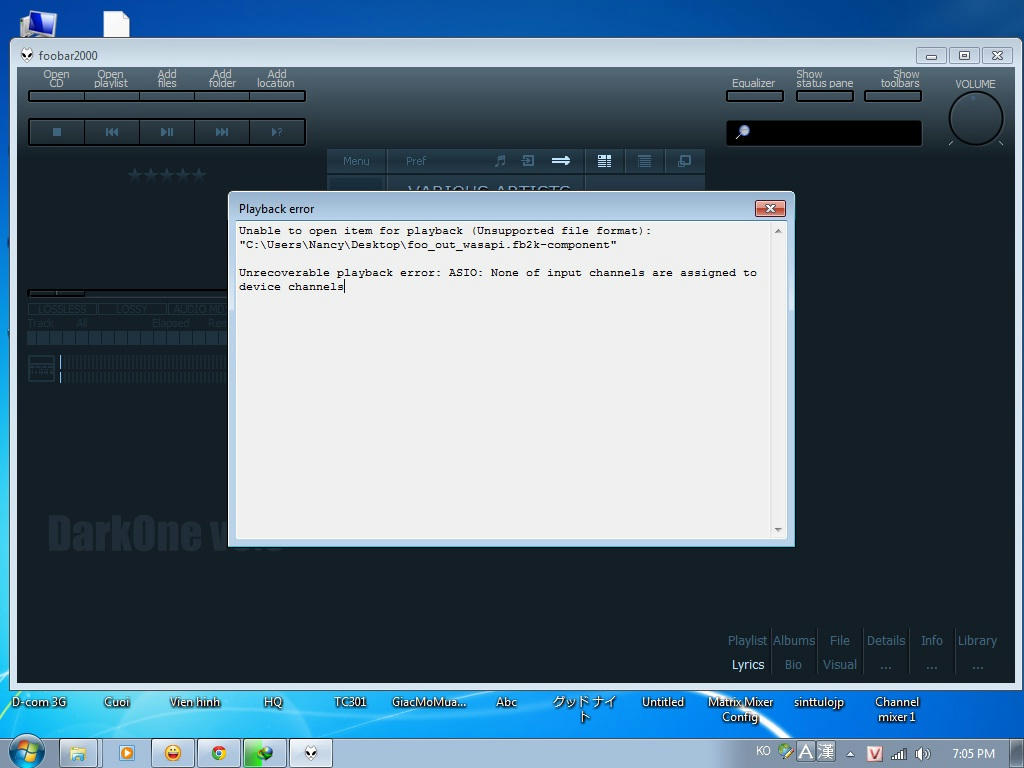Select the D-com 3G item
Viewport: 1024px width, 768px height.
click(39, 702)
